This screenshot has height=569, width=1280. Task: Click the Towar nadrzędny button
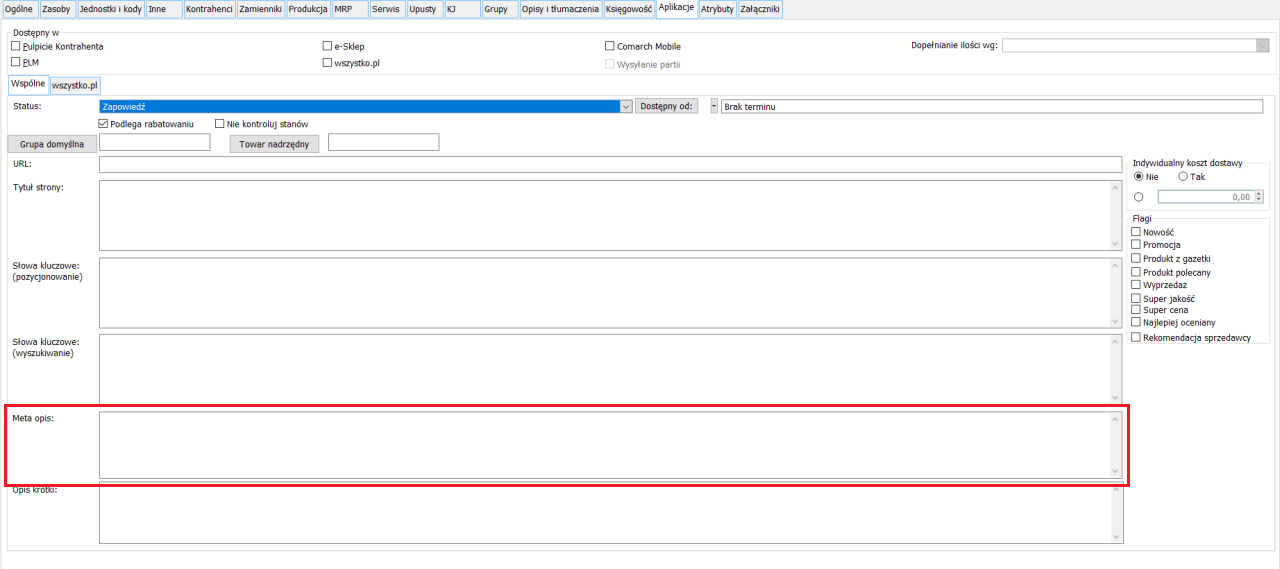[274, 143]
